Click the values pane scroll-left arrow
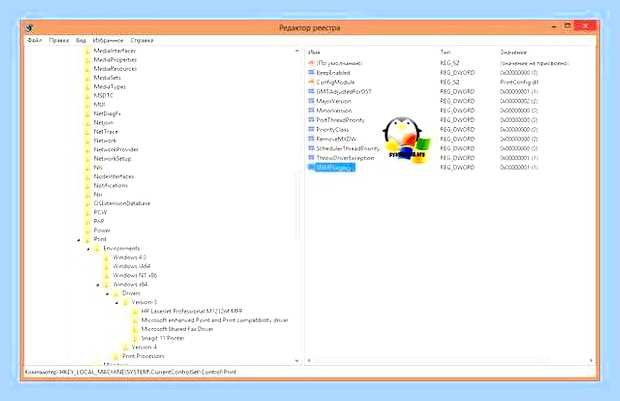Viewport: 620px width, 401px height. [x=309, y=361]
